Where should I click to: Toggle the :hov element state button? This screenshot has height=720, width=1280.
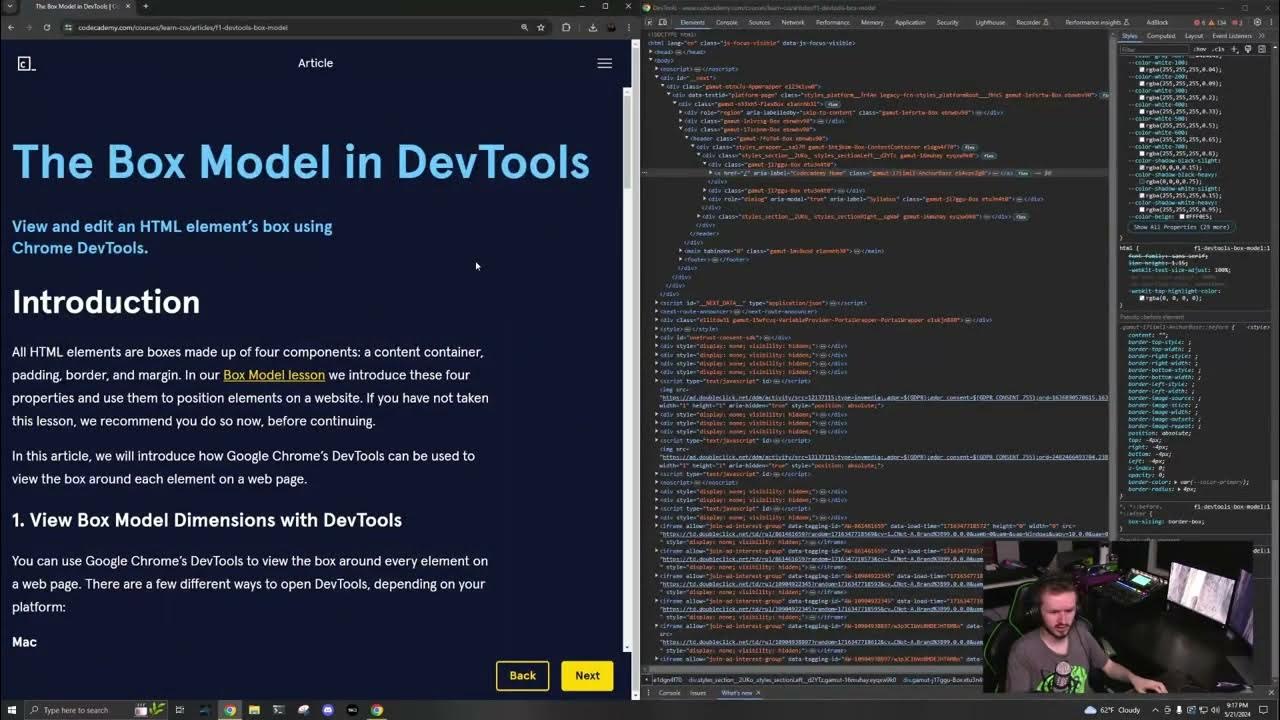(1201, 49)
